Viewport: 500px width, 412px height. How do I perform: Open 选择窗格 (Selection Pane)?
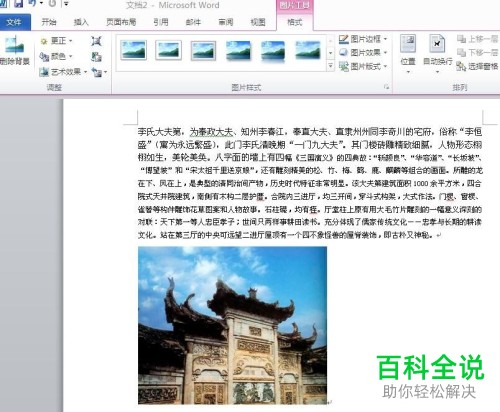(x=477, y=66)
